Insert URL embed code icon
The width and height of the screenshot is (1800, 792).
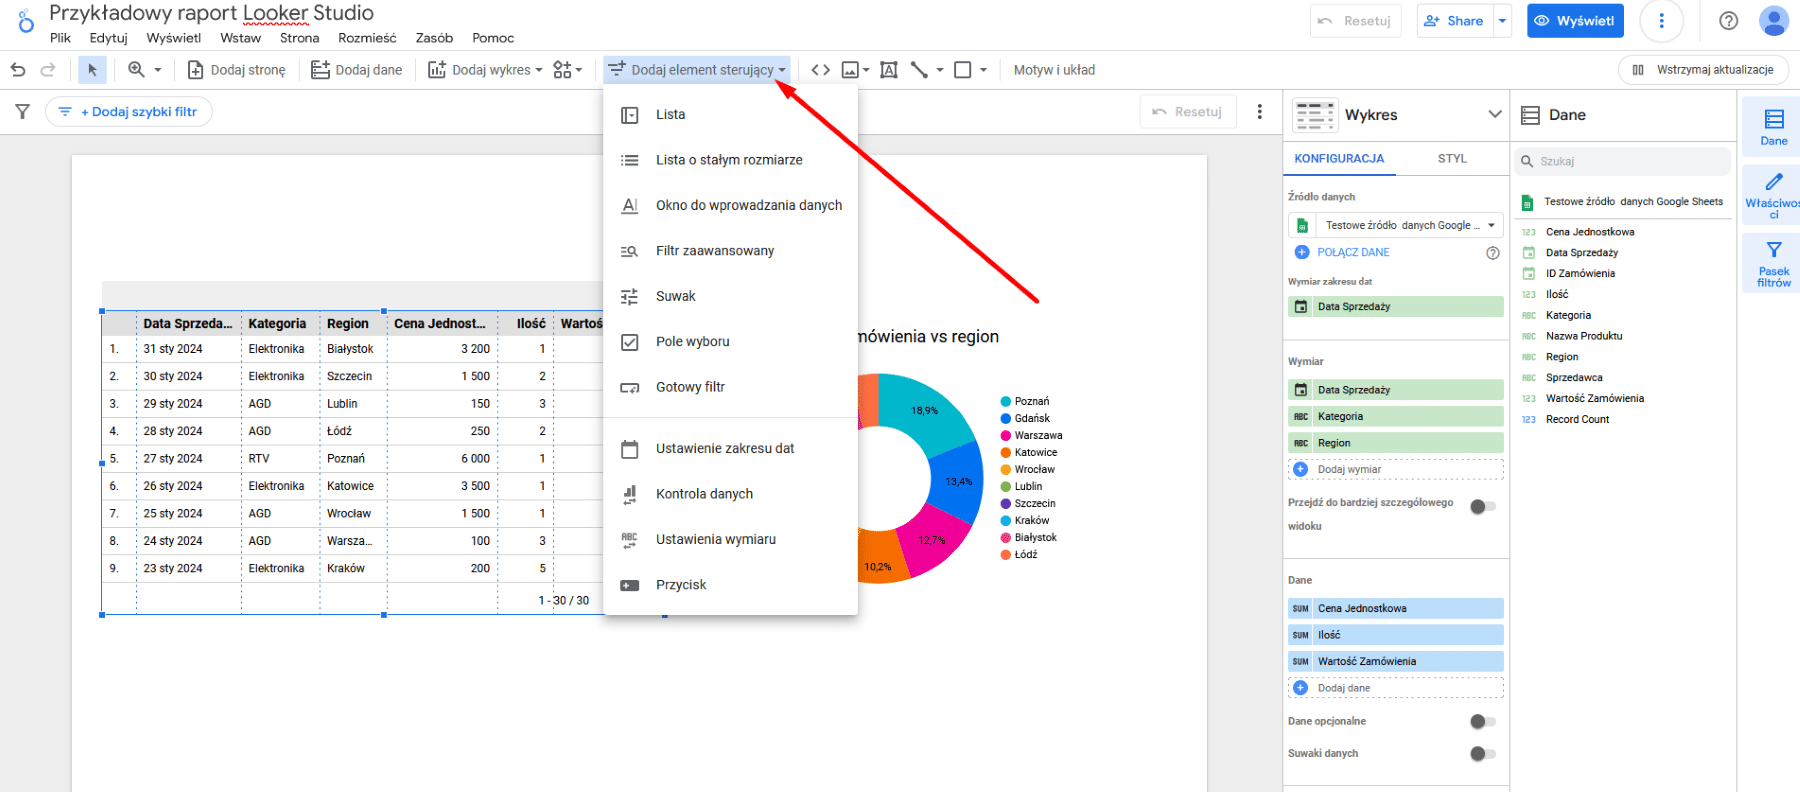point(820,70)
